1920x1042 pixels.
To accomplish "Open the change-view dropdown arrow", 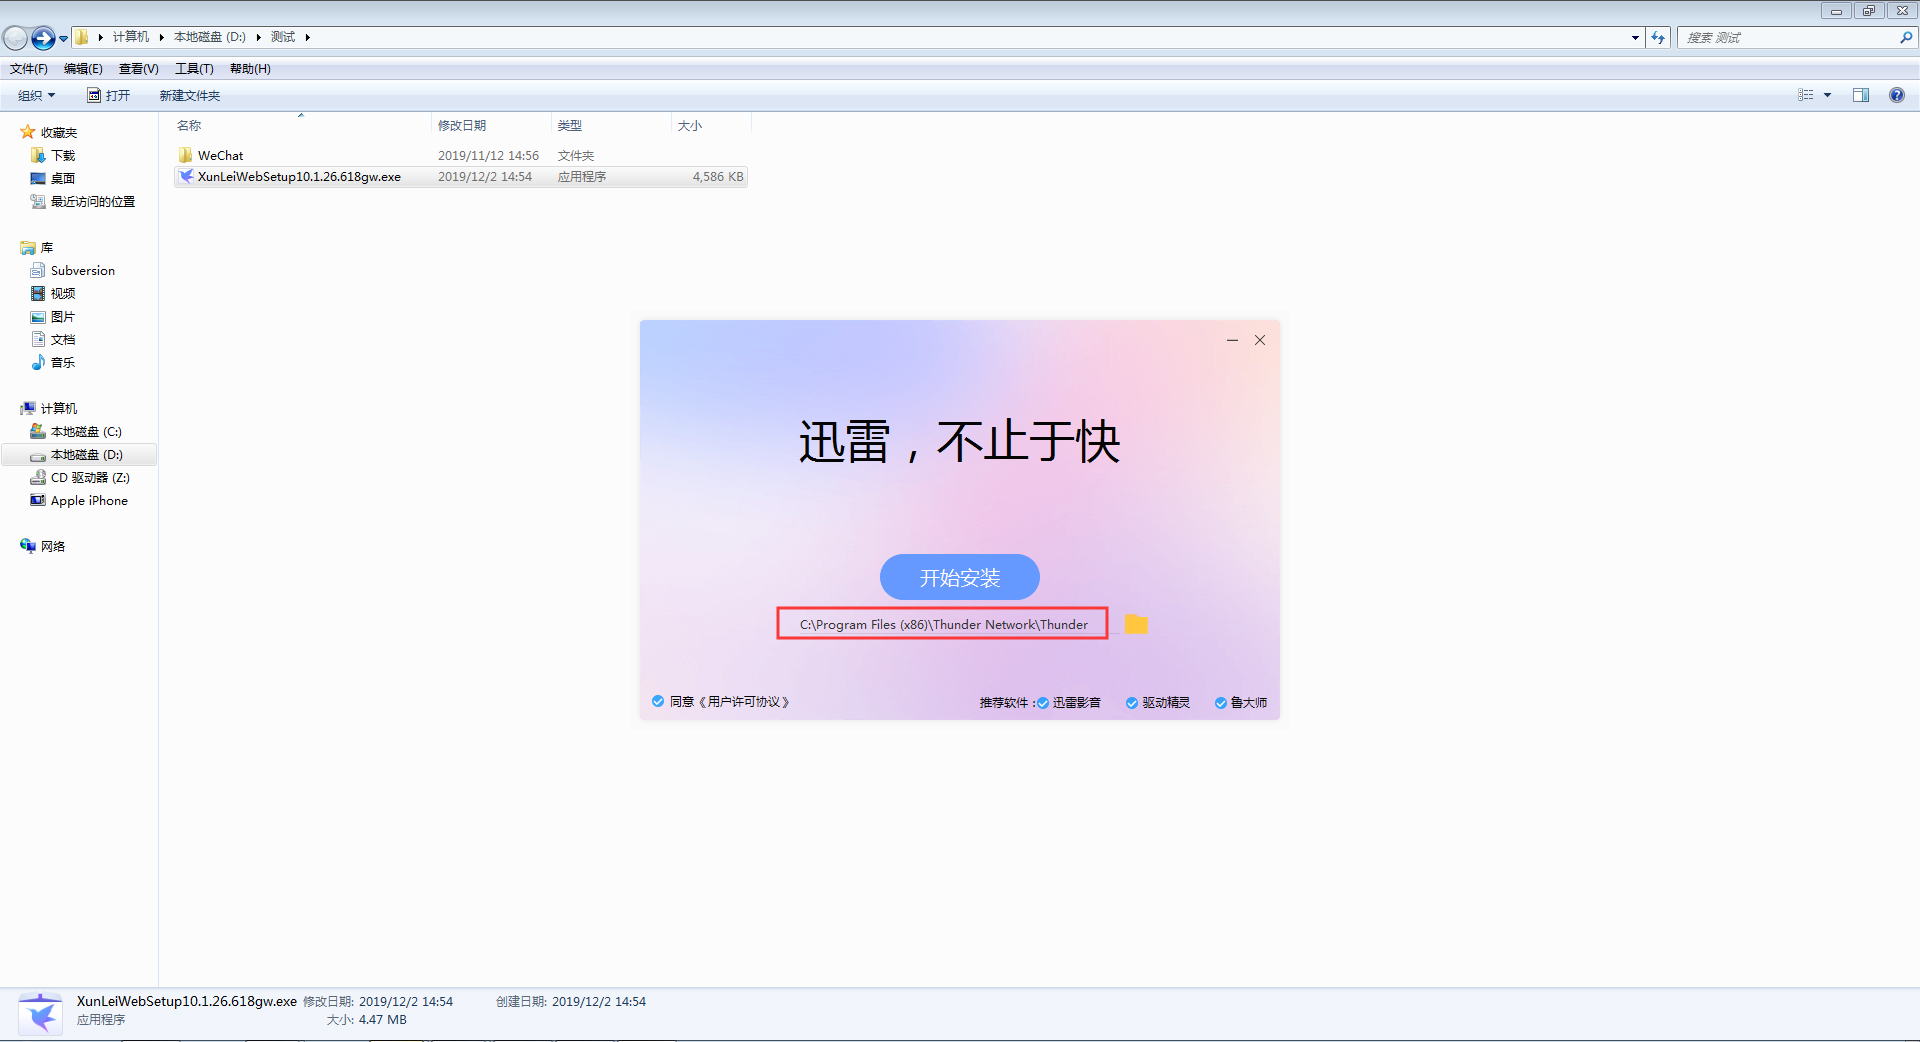I will point(1826,95).
